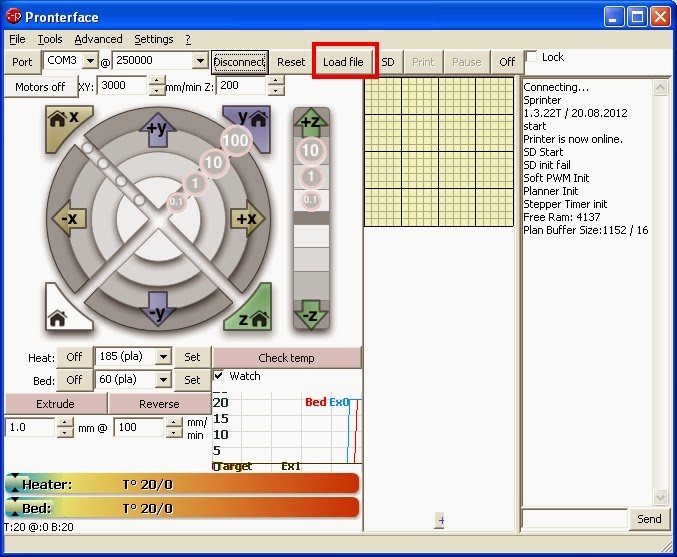677x557 pixels.
Task: Uncheck the Watch temperature checkbox
Action: coord(219,375)
